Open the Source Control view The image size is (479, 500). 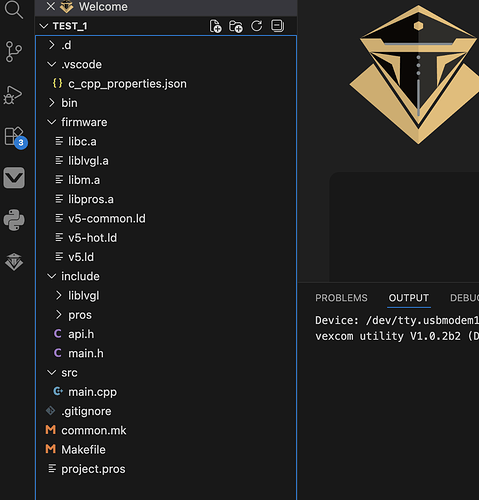tap(14, 52)
